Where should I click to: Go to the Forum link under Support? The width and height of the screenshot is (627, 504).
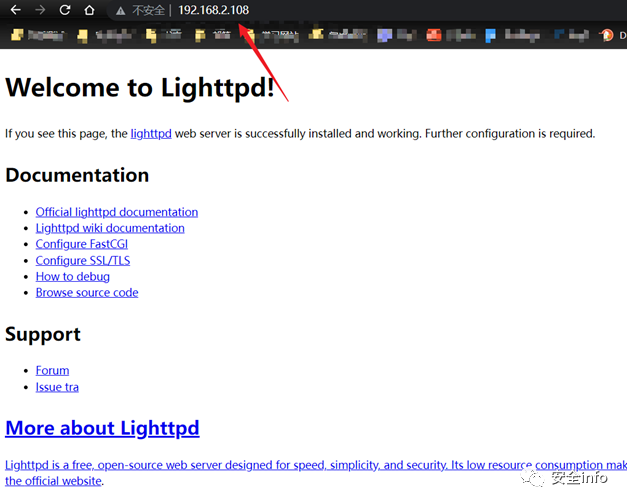pos(52,370)
